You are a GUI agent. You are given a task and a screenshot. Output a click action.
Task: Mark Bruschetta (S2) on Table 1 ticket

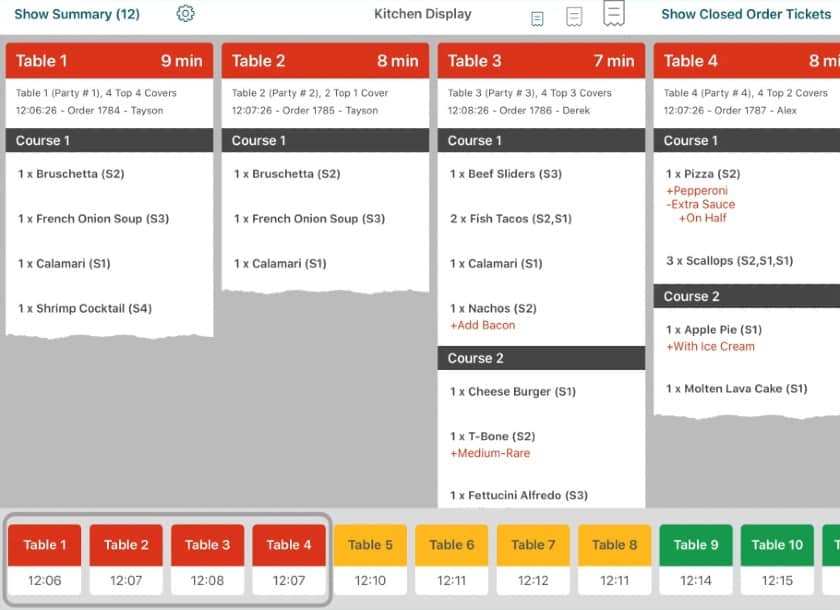71,174
